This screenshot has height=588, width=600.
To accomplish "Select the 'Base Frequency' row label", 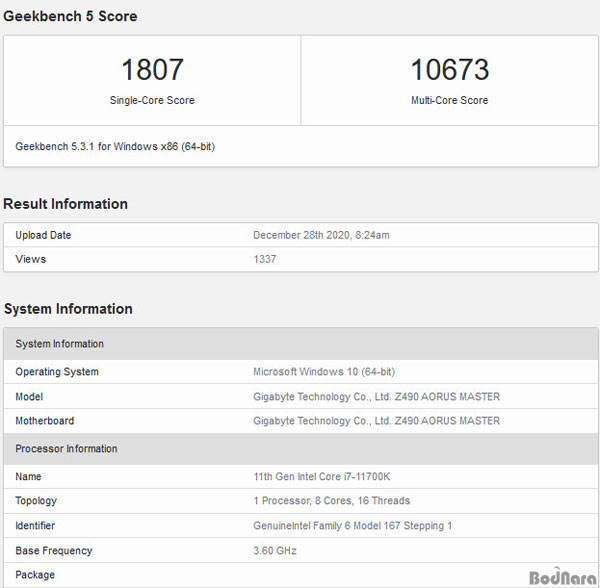I will [54, 551].
